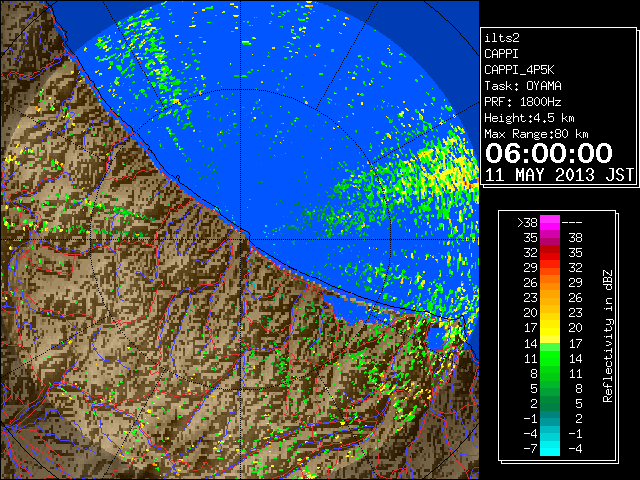Select the "CAPPI_4P5K" product name text
The width and height of the screenshot is (640, 480).
[519, 70]
